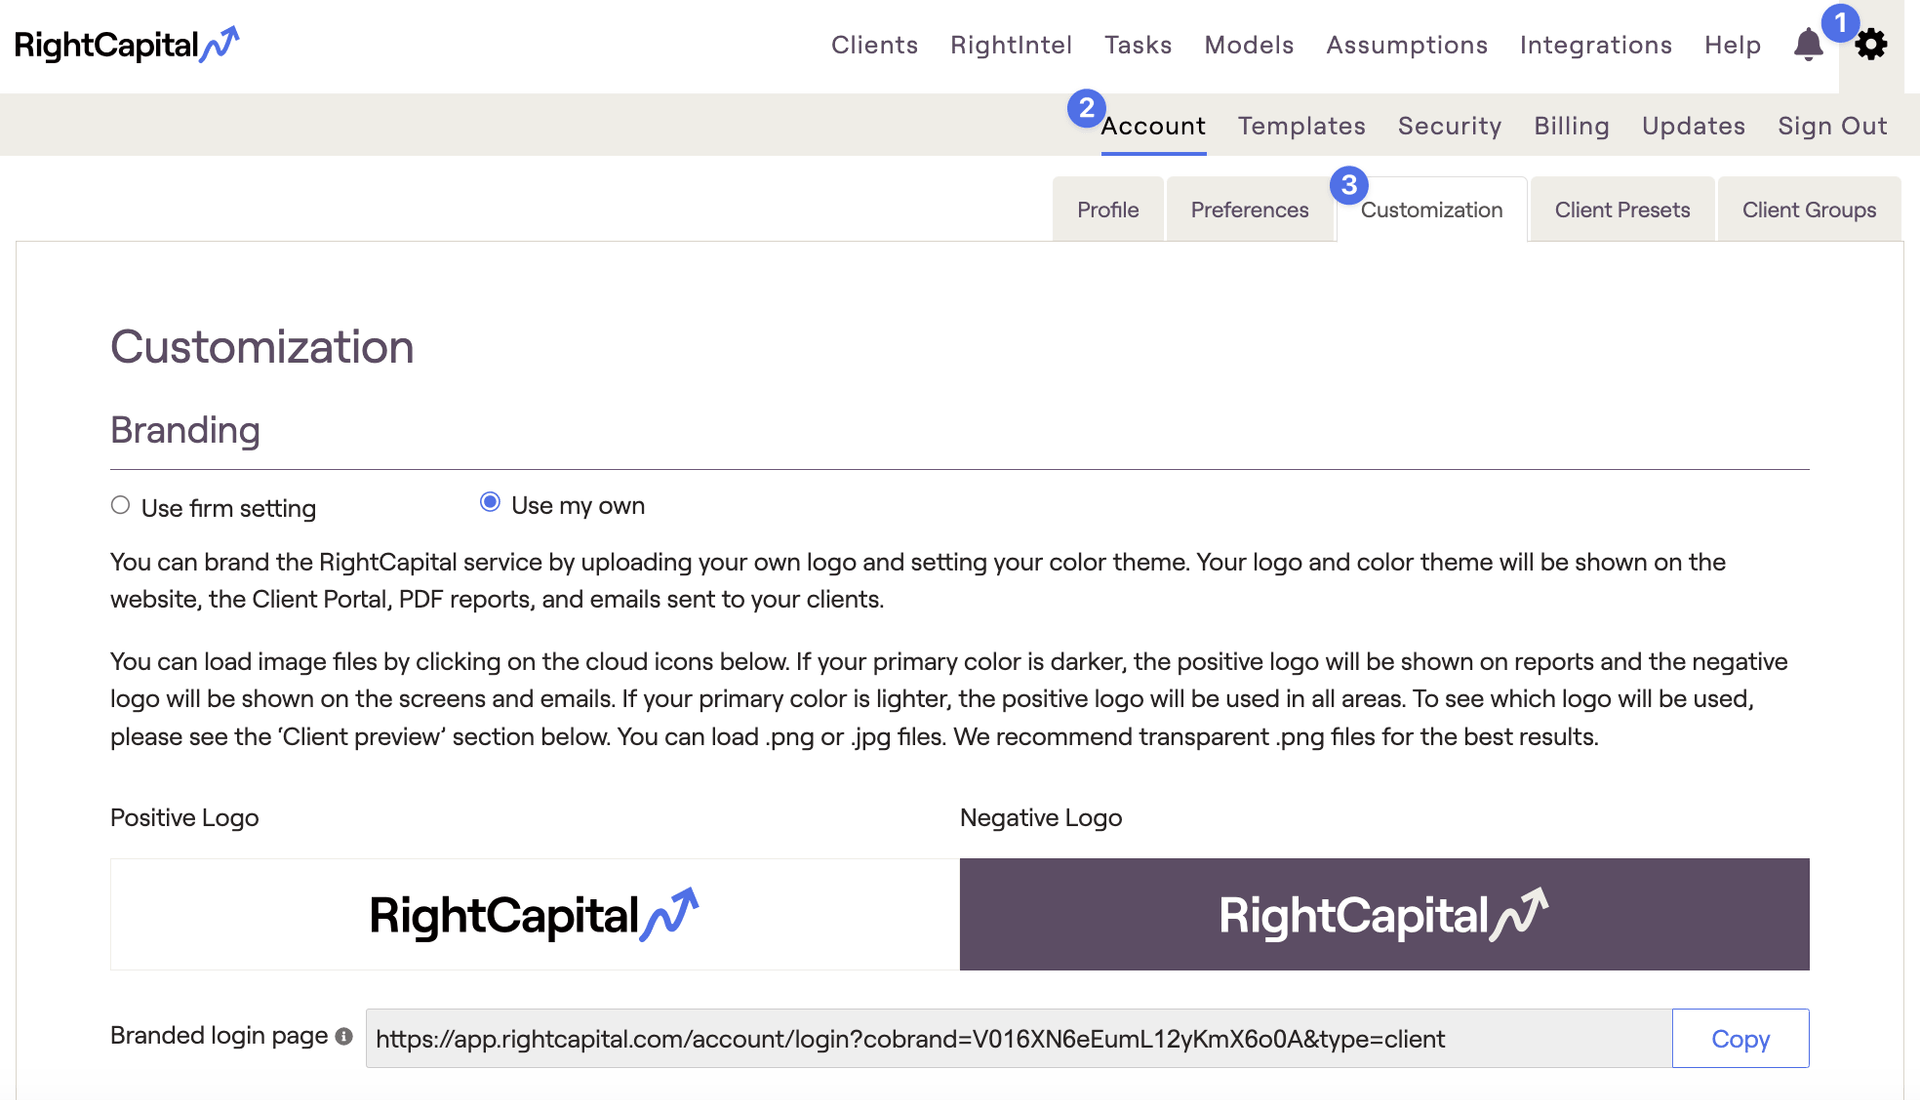Screen dimensions: 1920x1100
Task: Open the Help menu
Action: pos(1733,45)
